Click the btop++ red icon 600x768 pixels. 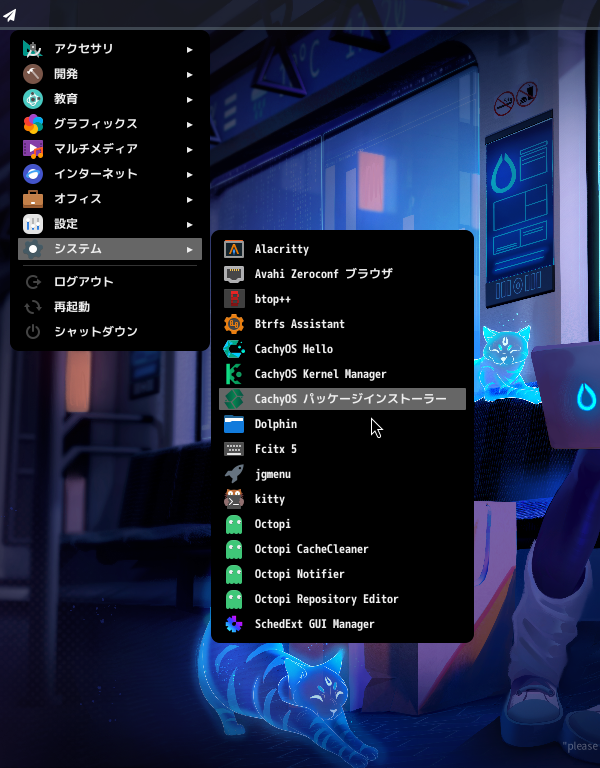(234, 299)
